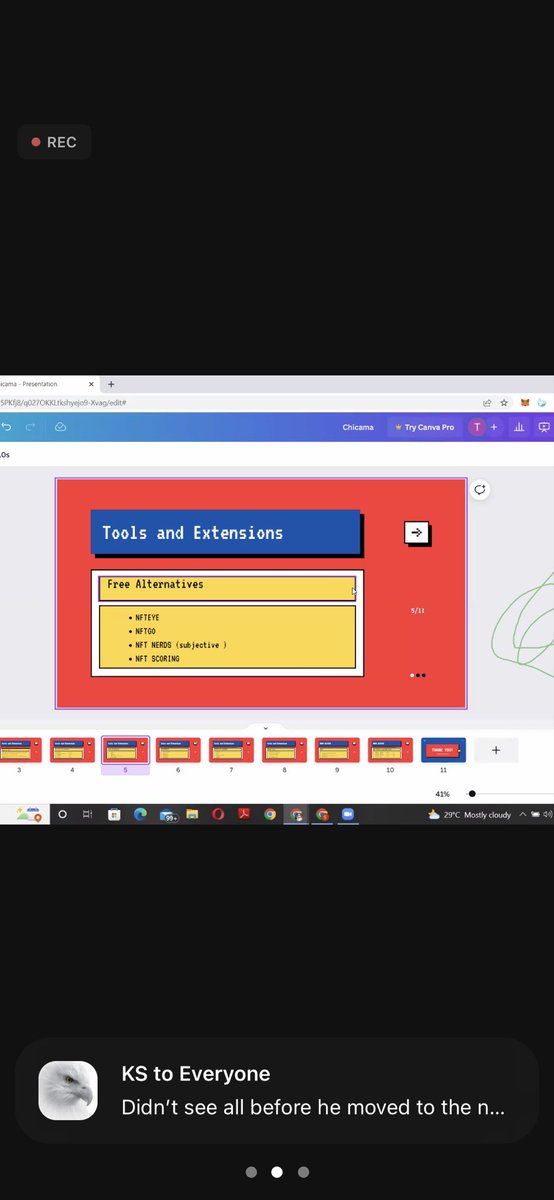Screen dimensions: 554x1200
Task: Click the Free Alternatives text box
Action: pyautogui.click(x=227, y=587)
